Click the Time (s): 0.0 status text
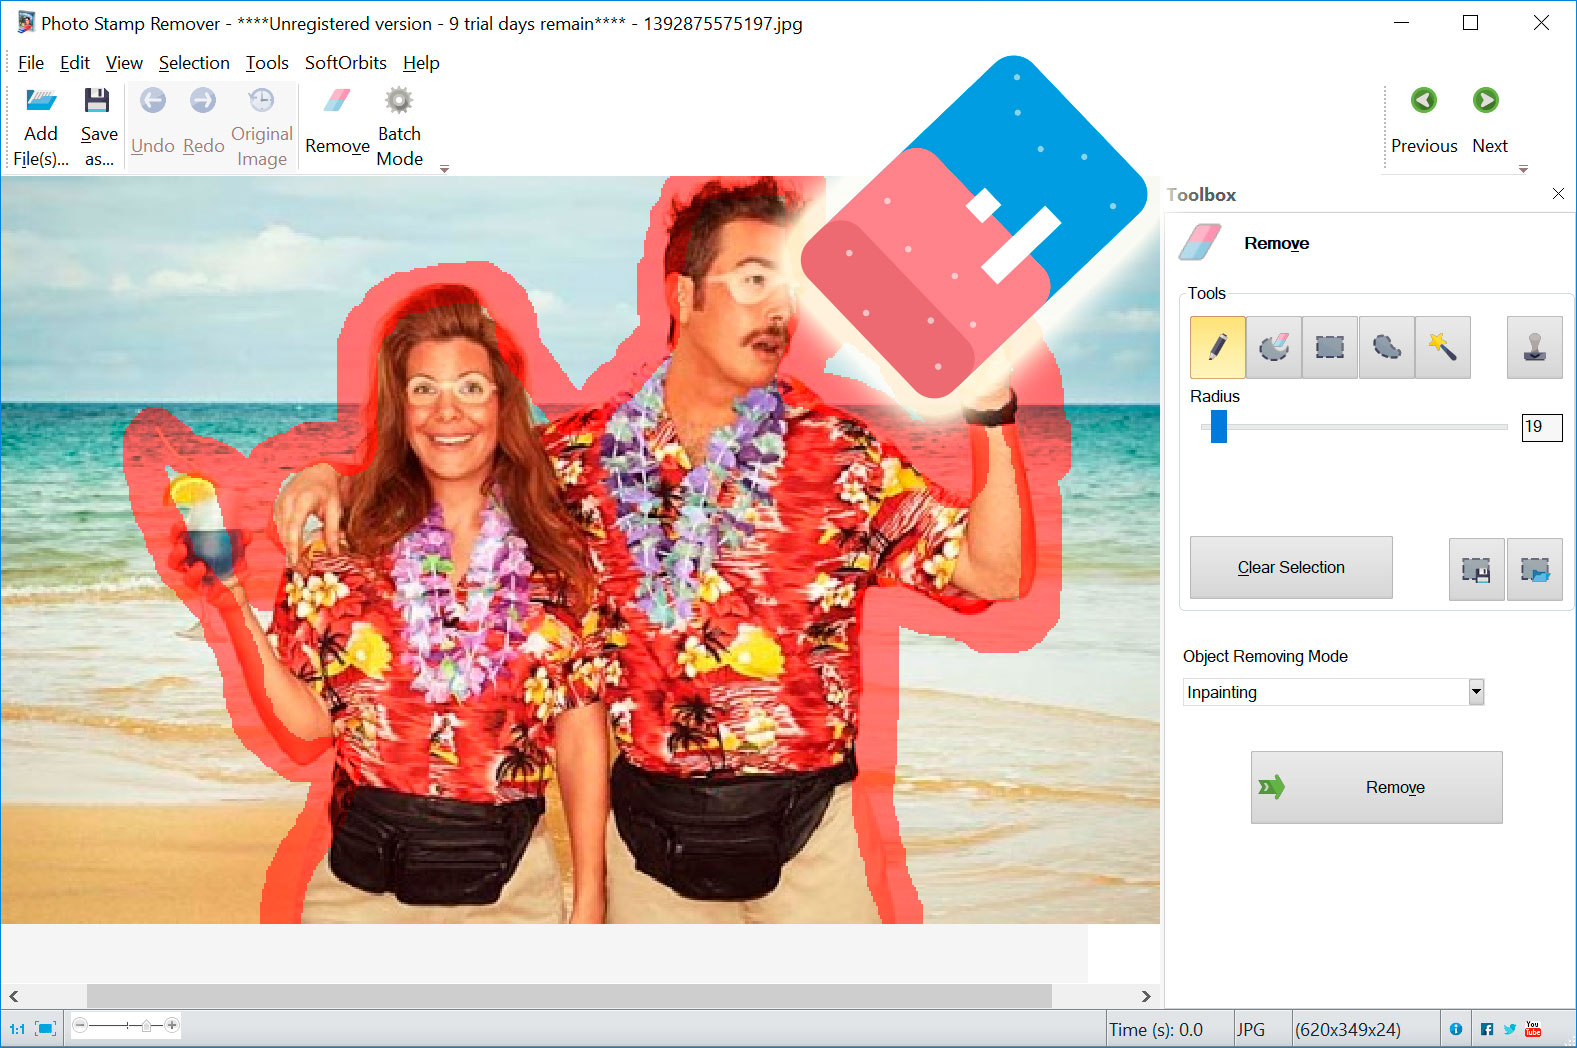Image resolution: width=1577 pixels, height=1048 pixels. tap(1156, 1030)
